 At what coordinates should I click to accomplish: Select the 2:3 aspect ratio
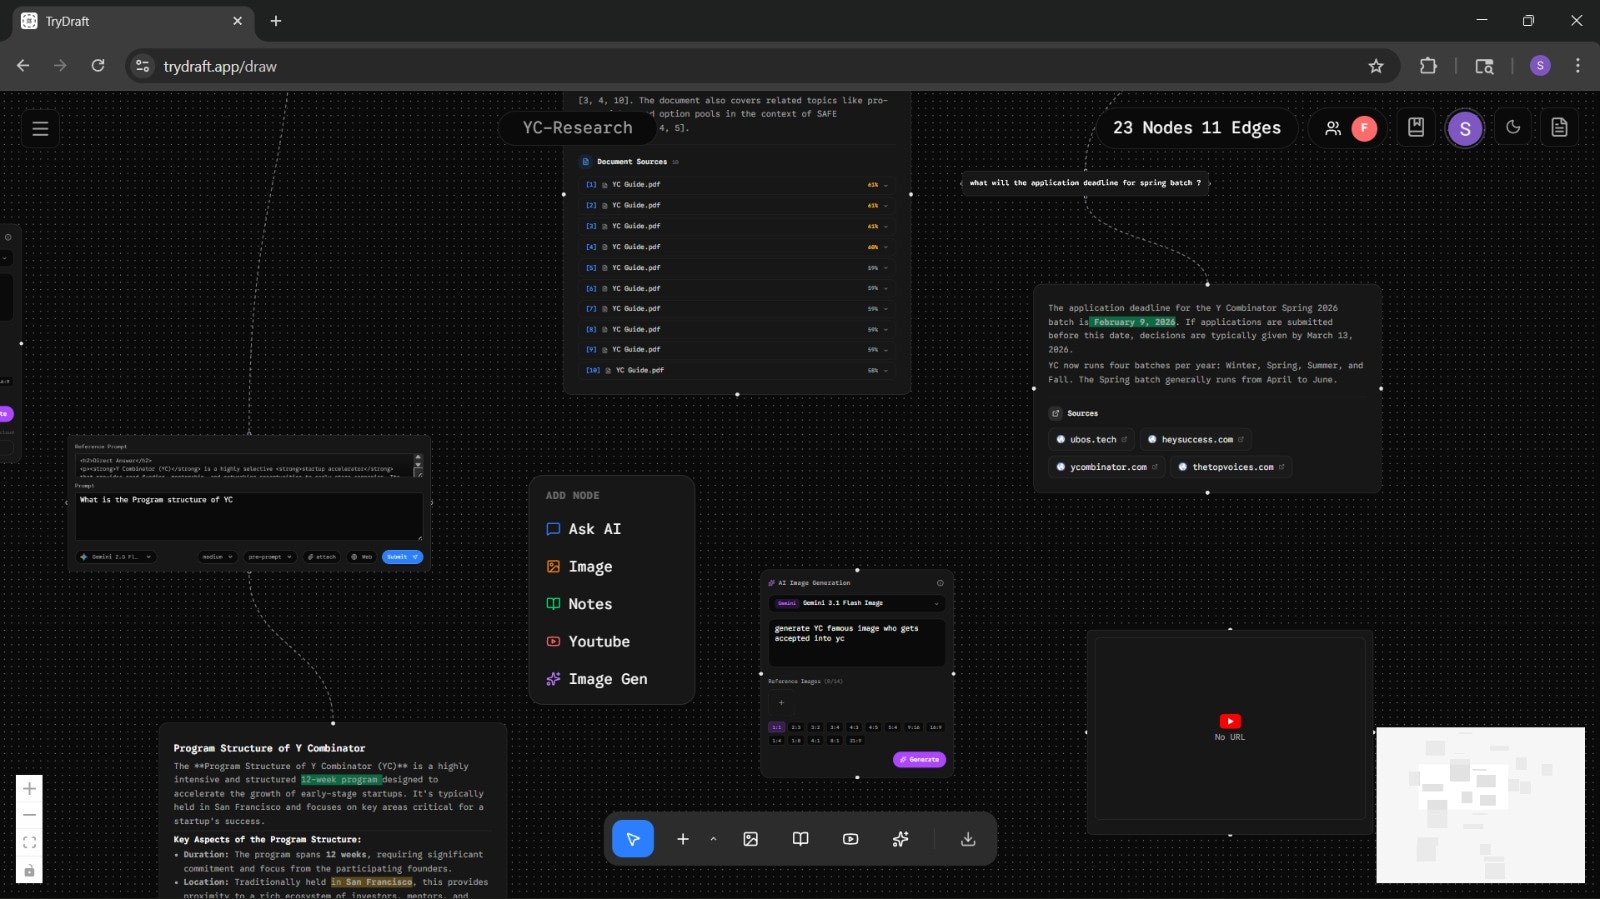pyautogui.click(x=796, y=727)
